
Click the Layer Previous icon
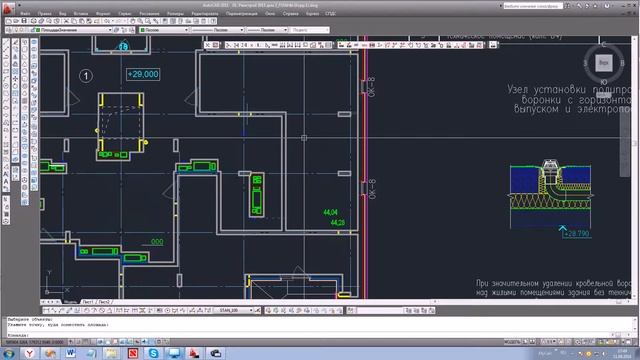[124, 30]
